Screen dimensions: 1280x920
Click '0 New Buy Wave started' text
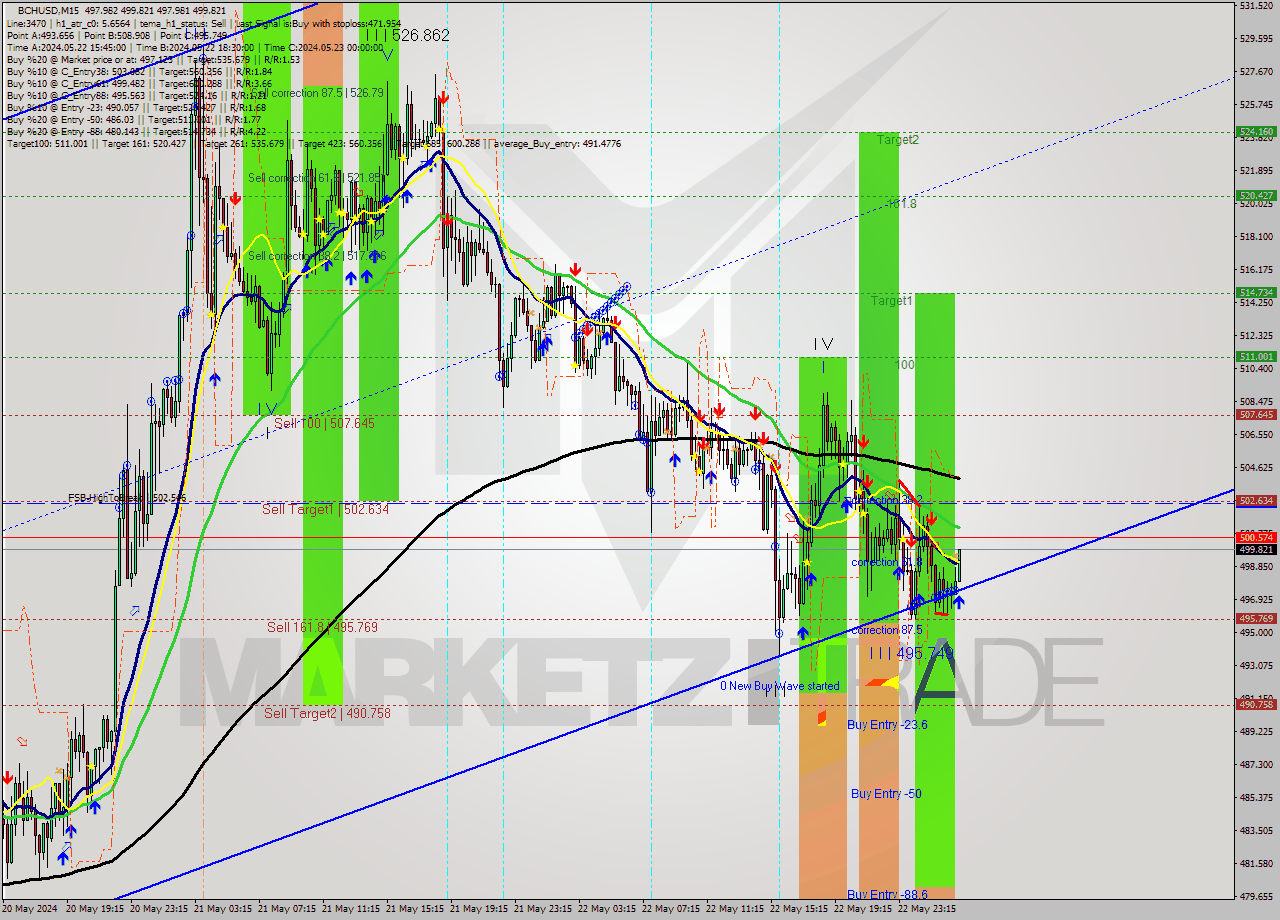click(x=779, y=686)
